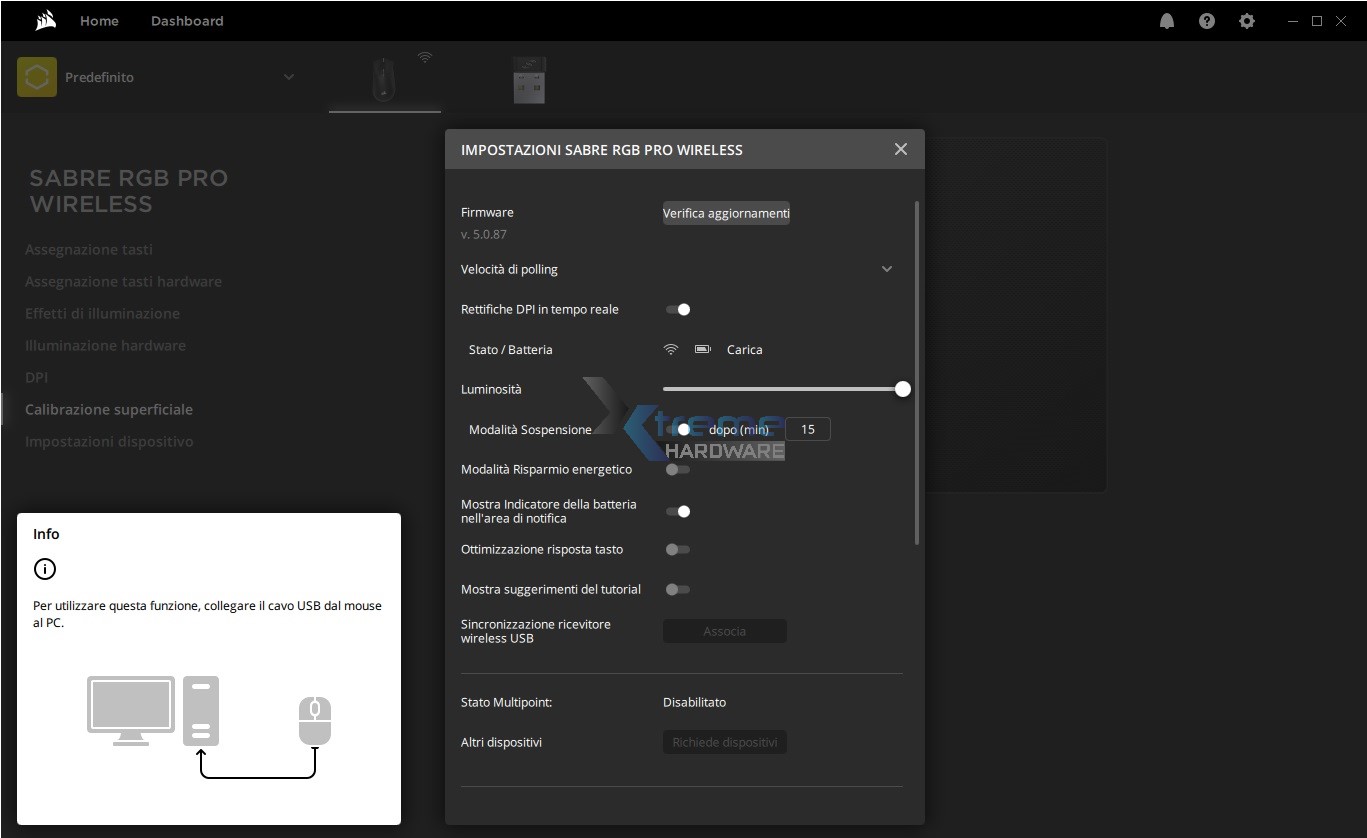Close the Impostazioni Sabre RGB Pro dialog
This screenshot has width=1367, height=838.
900,149
